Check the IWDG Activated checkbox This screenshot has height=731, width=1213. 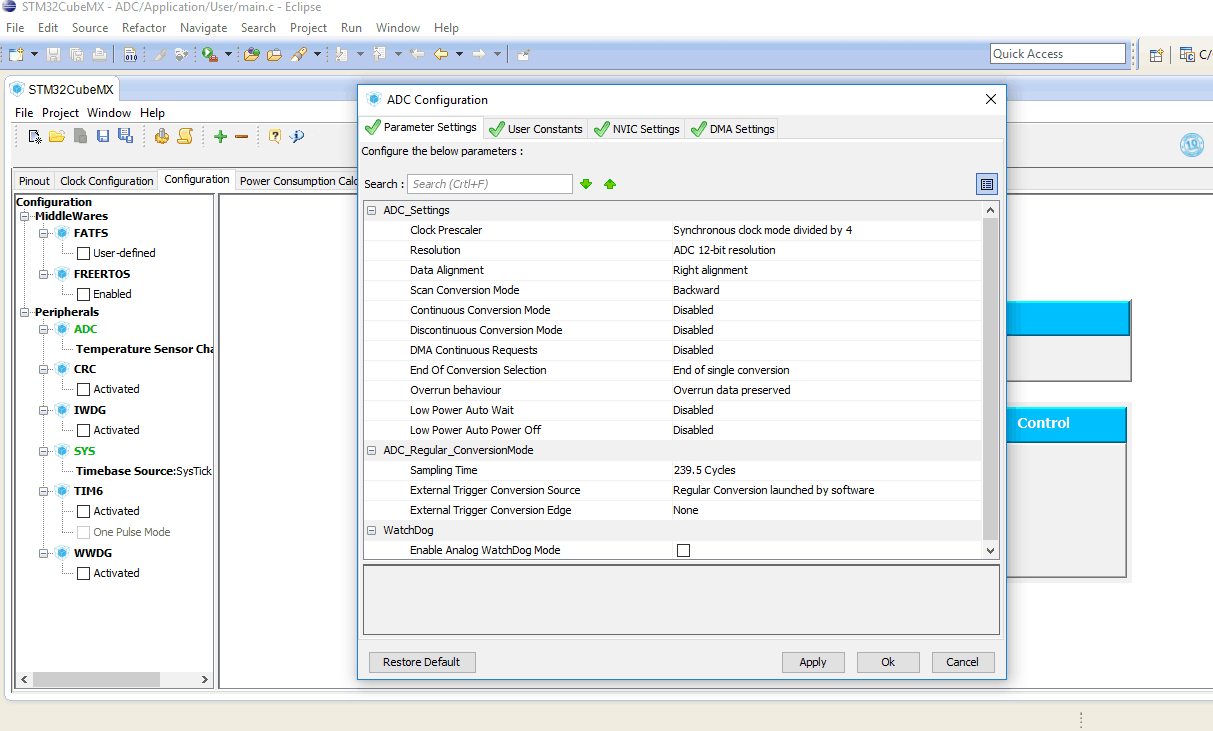click(x=84, y=430)
